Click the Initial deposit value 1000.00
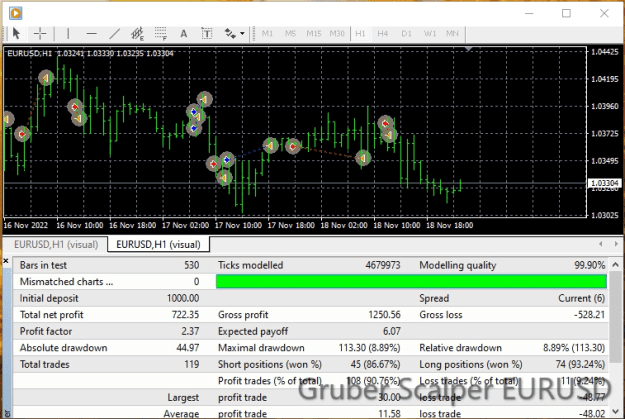This screenshot has width=625, height=419. click(183, 298)
